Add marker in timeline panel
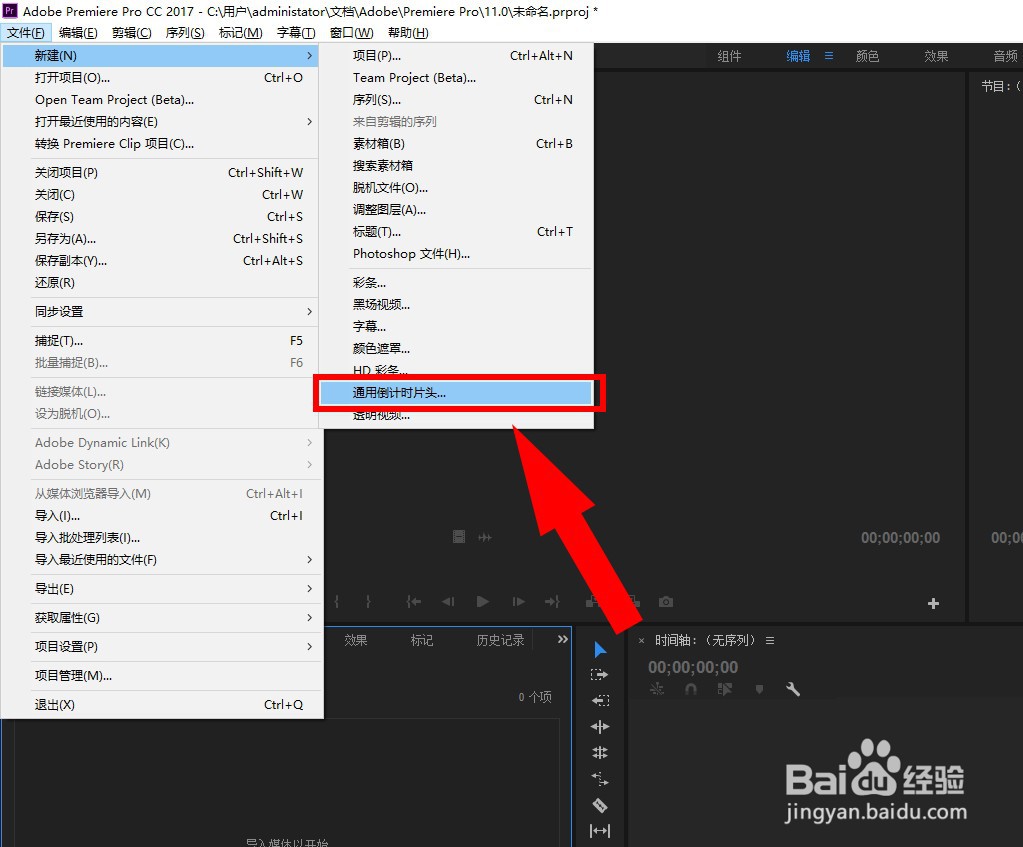 (x=759, y=689)
